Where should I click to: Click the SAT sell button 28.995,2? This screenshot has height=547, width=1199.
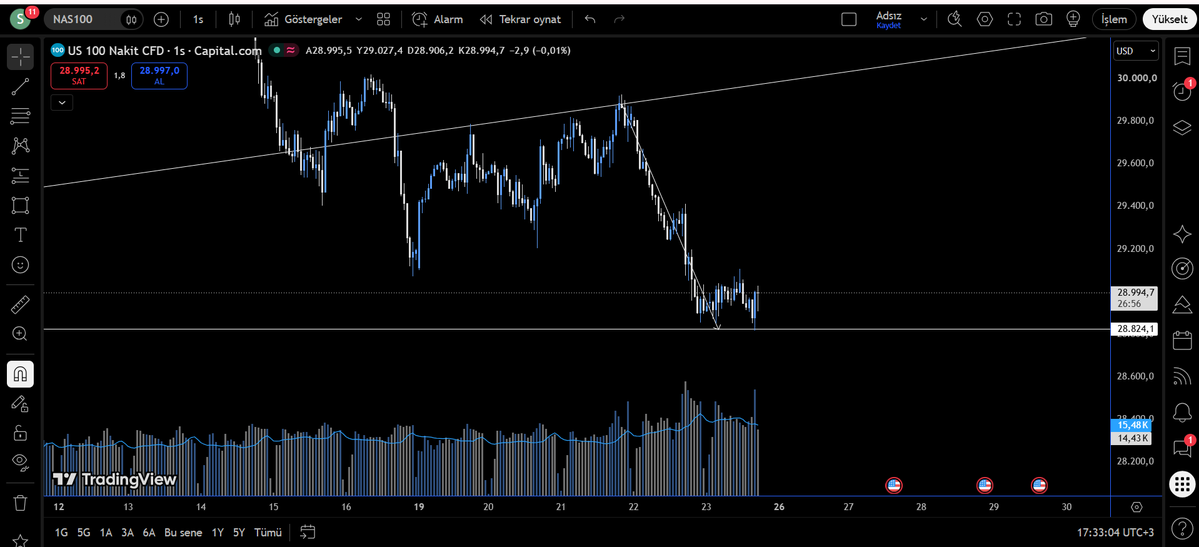coord(80,75)
